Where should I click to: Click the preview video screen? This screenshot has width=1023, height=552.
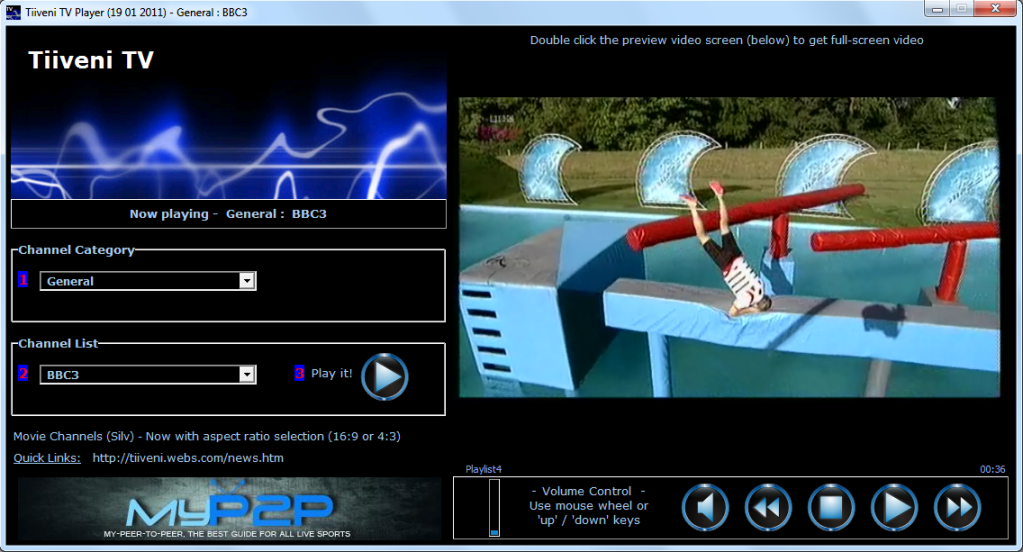pyautogui.click(x=729, y=247)
